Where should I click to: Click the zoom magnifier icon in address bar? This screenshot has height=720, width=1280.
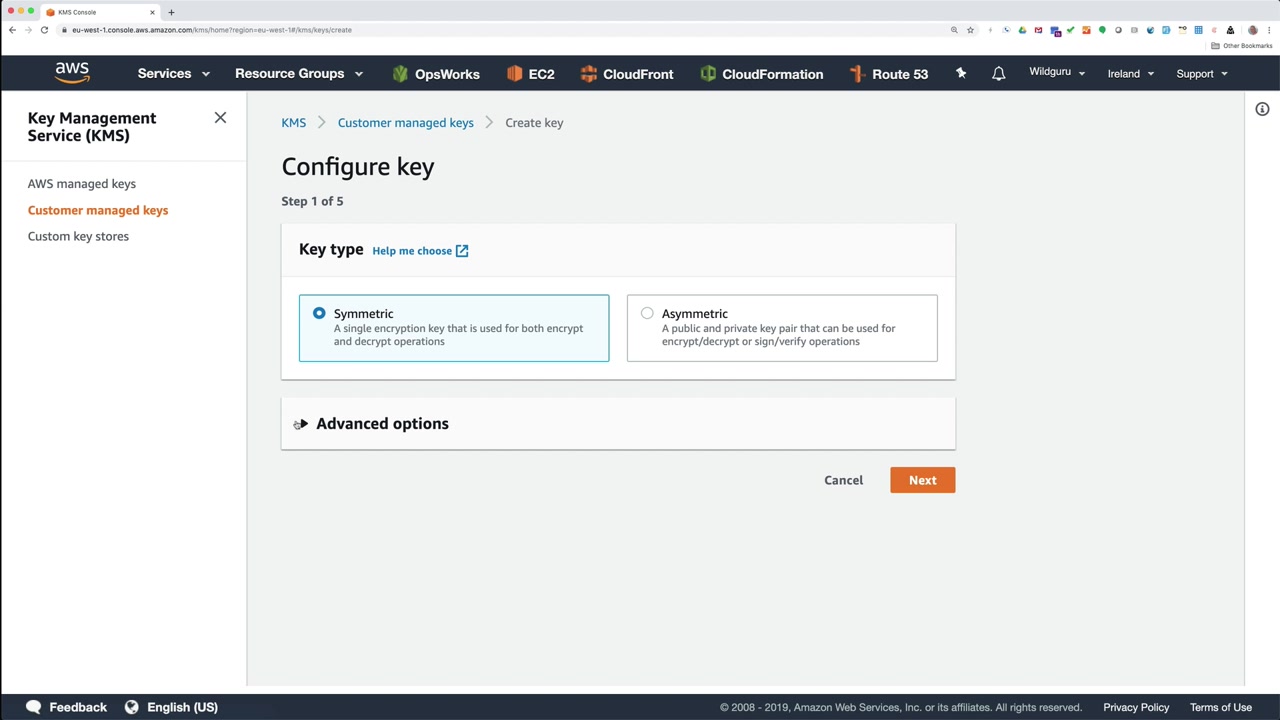(x=954, y=30)
